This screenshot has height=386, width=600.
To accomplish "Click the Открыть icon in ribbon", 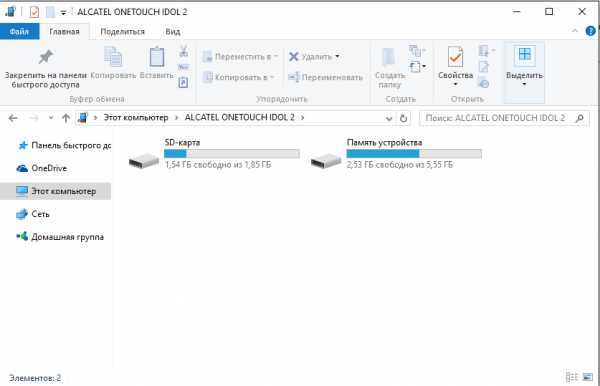I will [484, 50].
